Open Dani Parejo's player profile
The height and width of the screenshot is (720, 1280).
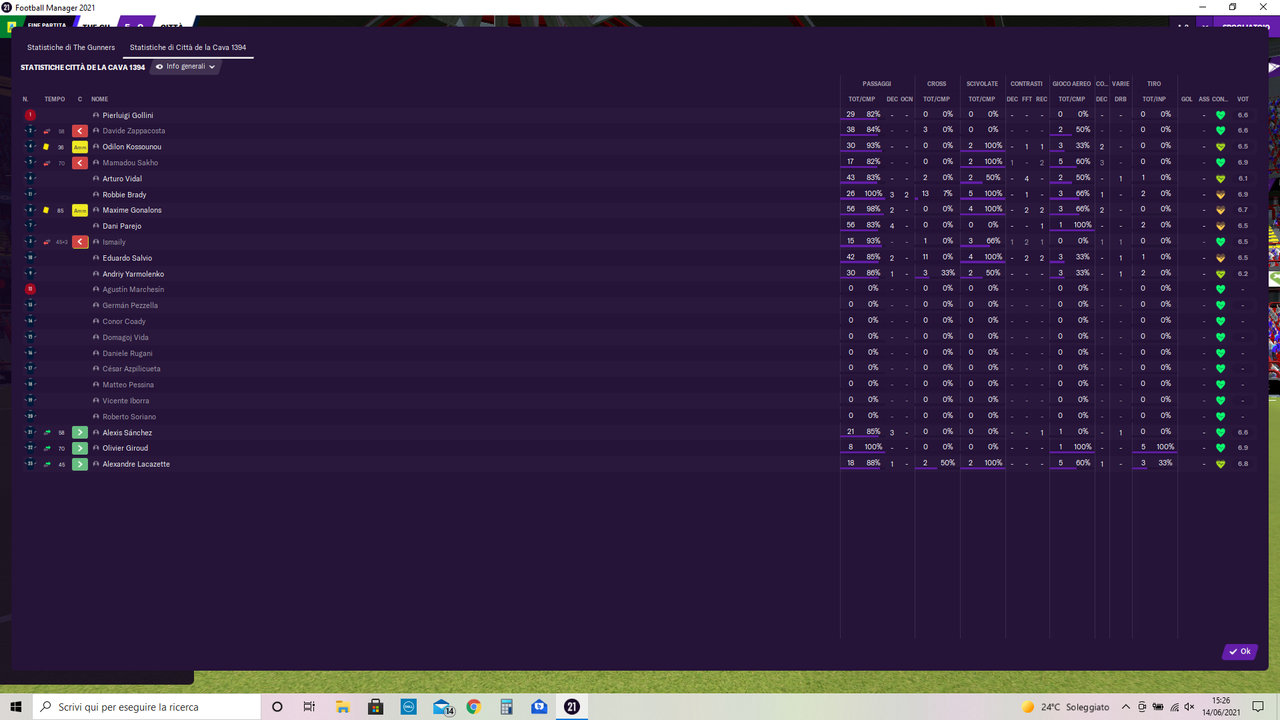pyautogui.click(x=122, y=226)
